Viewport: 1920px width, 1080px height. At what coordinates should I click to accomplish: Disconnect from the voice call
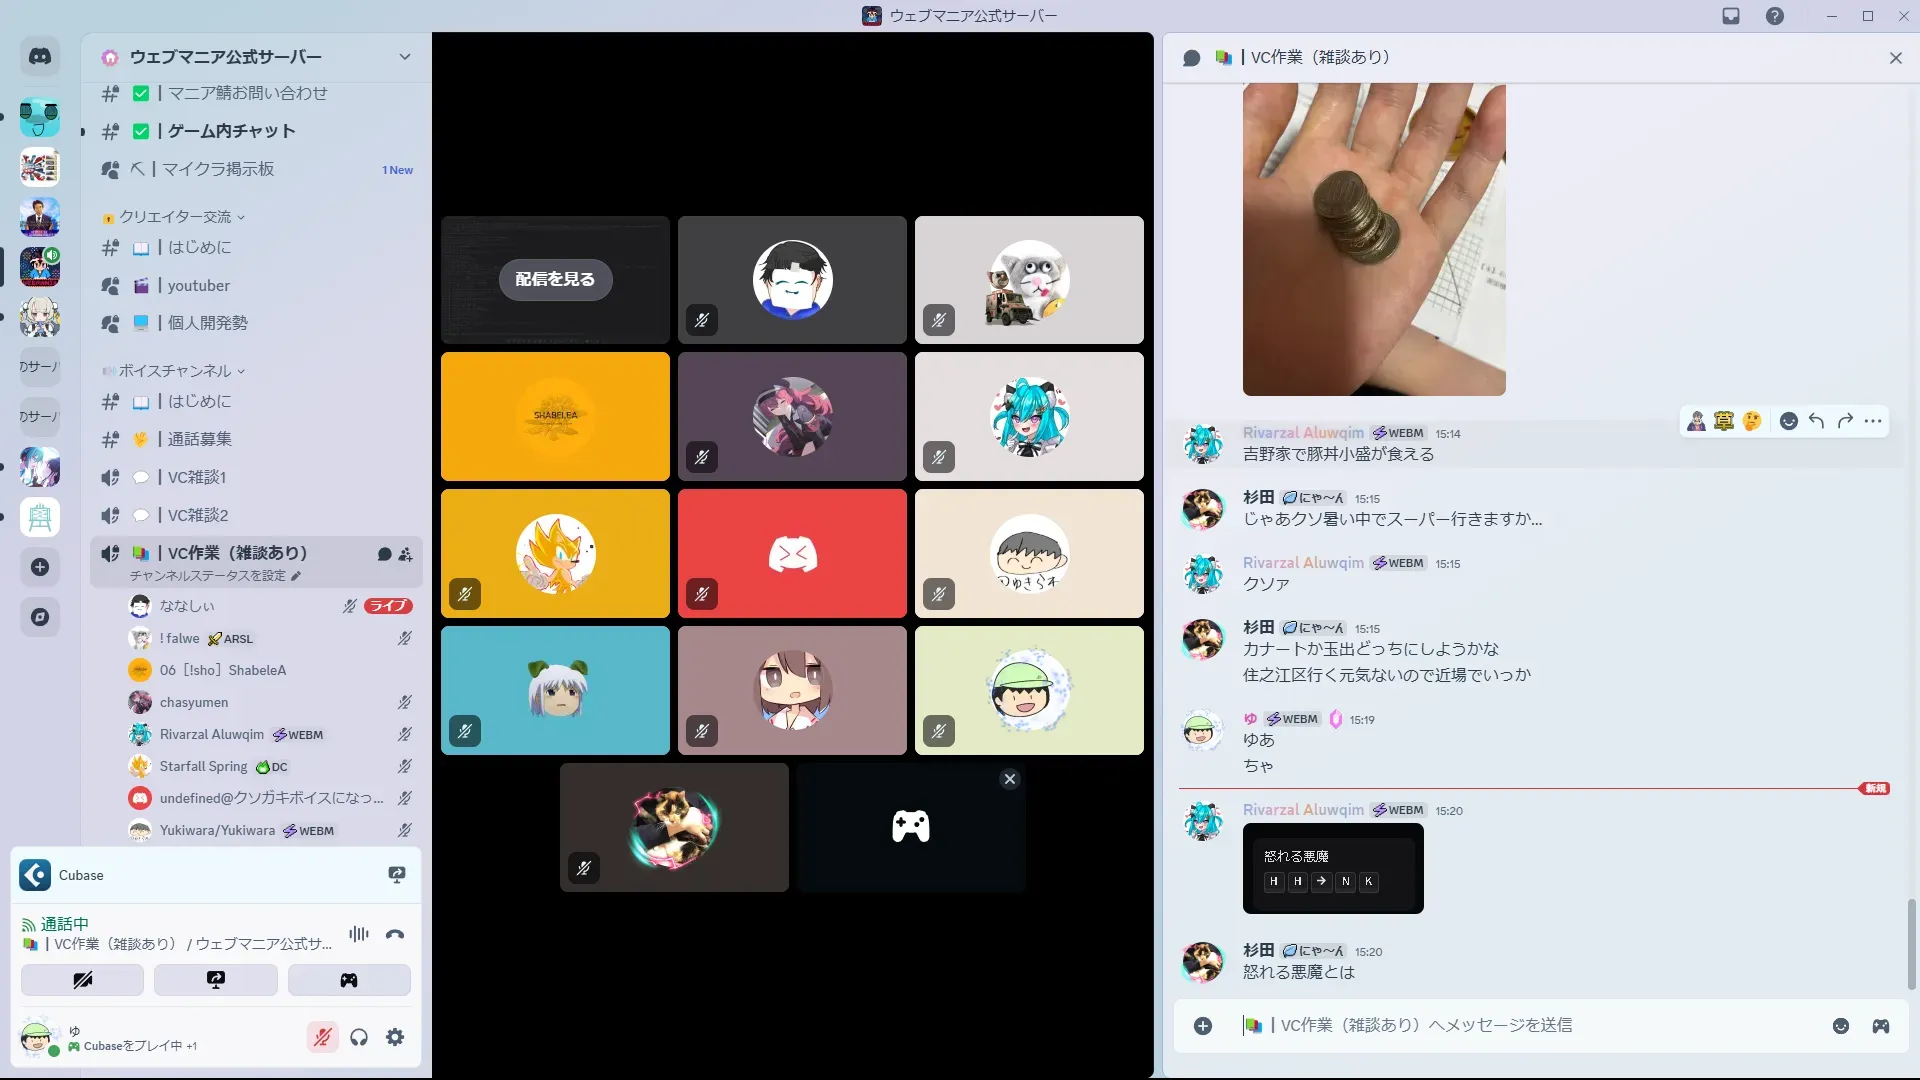[395, 934]
